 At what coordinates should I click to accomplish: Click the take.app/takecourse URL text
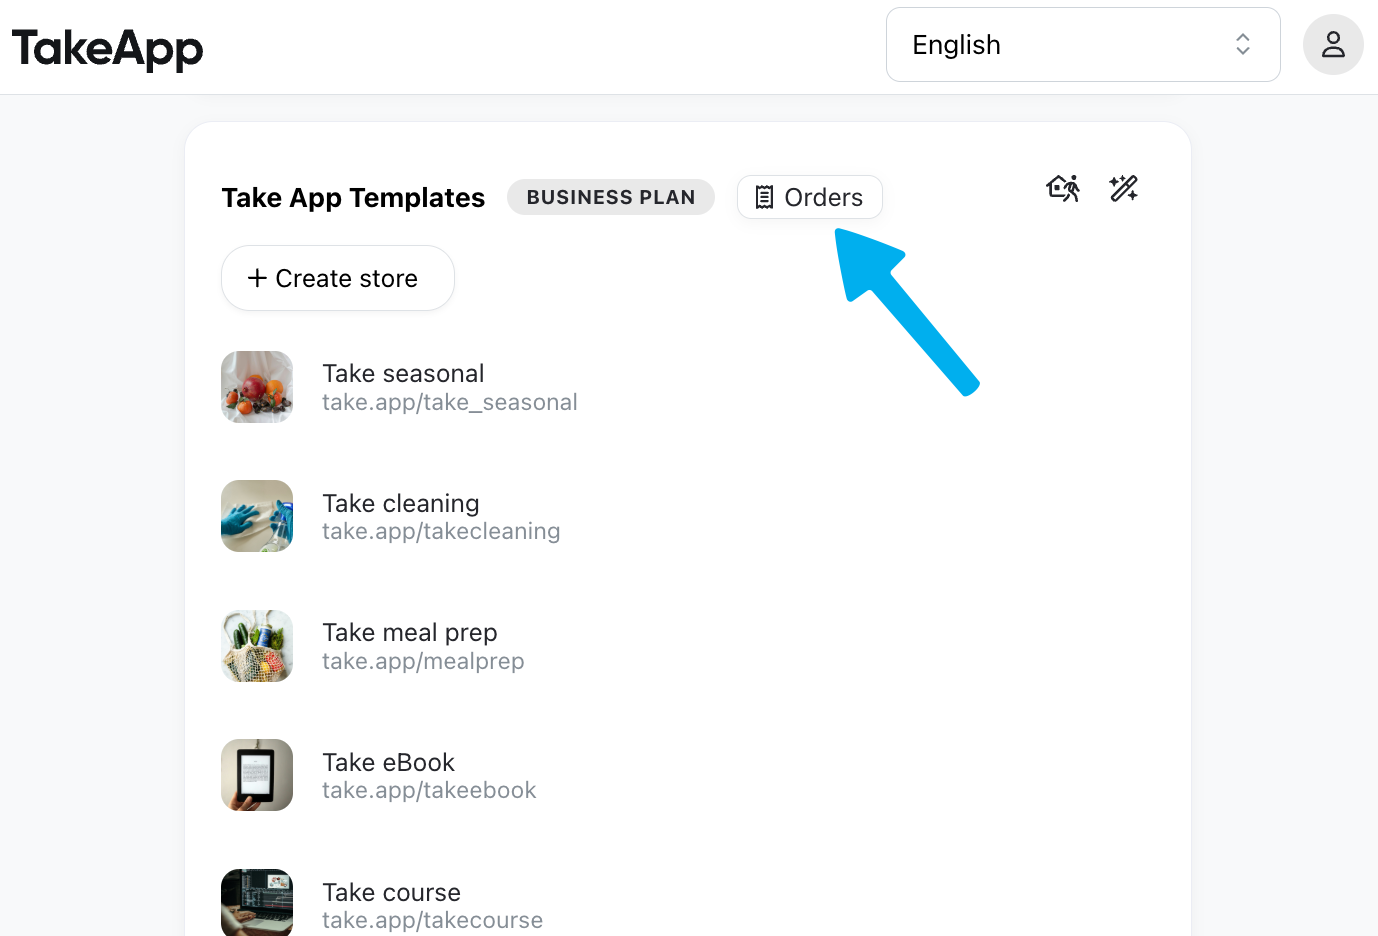pos(433,920)
